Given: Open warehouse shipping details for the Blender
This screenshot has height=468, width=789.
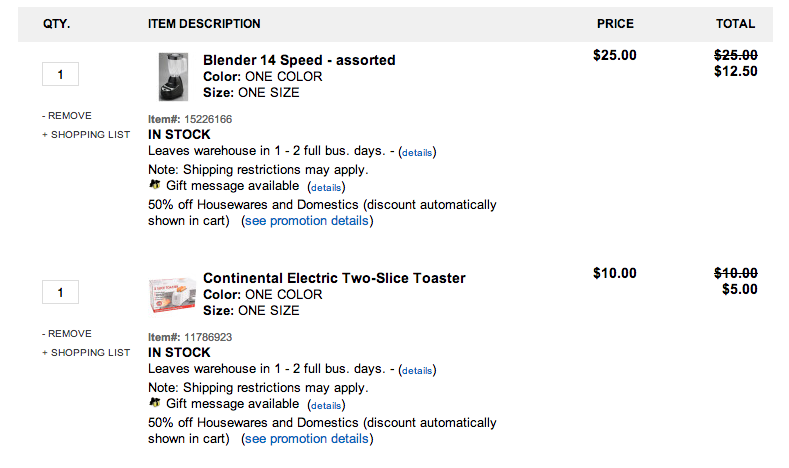Looking at the screenshot, I should [x=417, y=152].
